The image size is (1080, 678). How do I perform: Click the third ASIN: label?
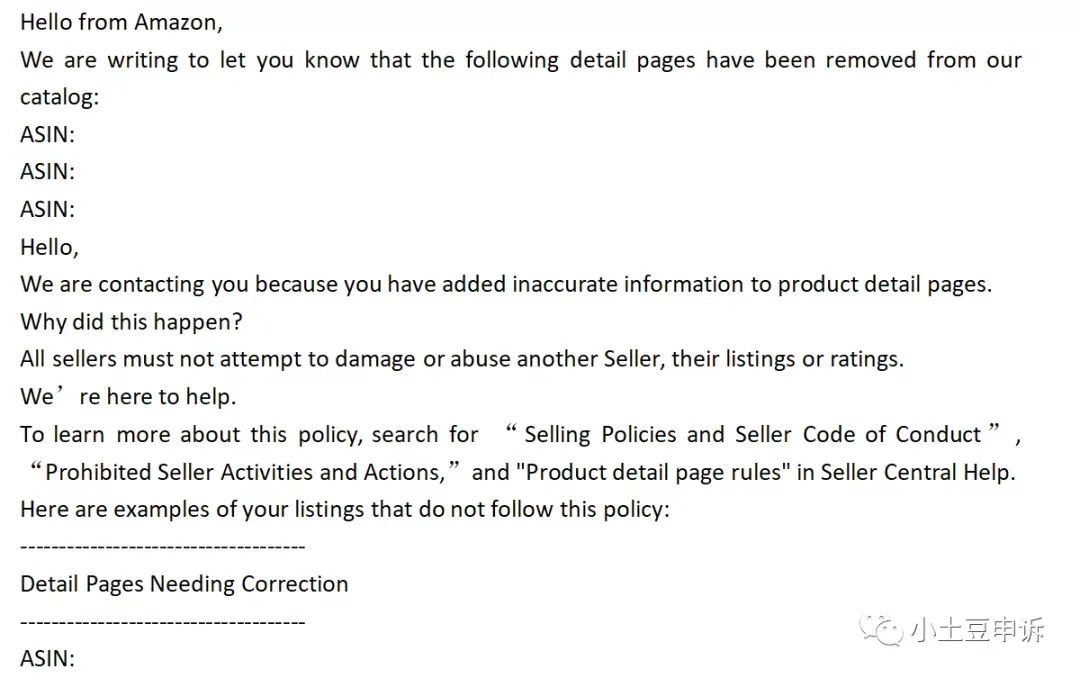[48, 209]
